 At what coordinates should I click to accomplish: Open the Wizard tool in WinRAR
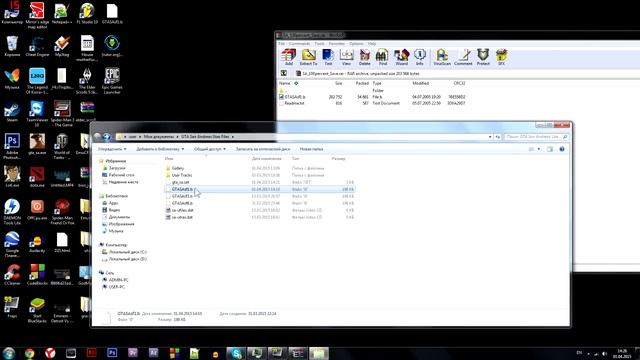pos(401,57)
